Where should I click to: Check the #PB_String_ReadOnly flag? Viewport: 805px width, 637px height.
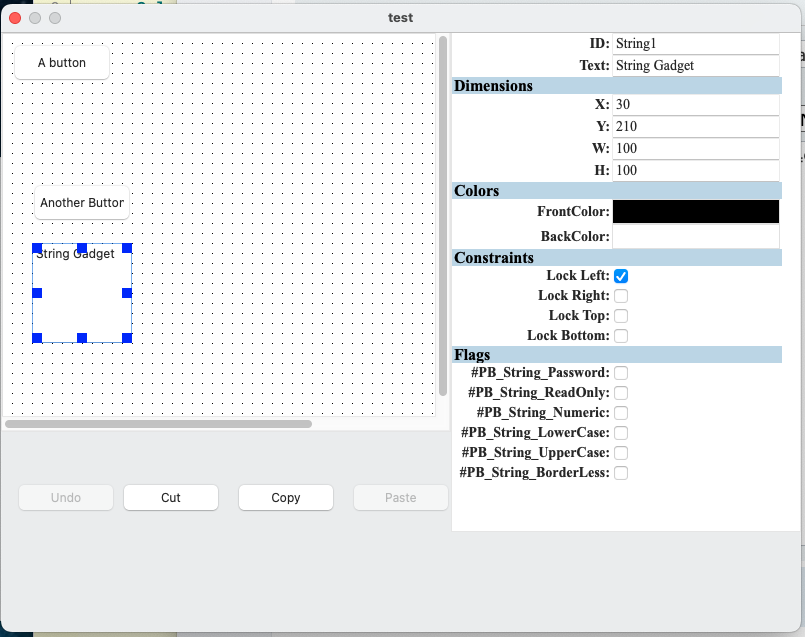click(621, 393)
